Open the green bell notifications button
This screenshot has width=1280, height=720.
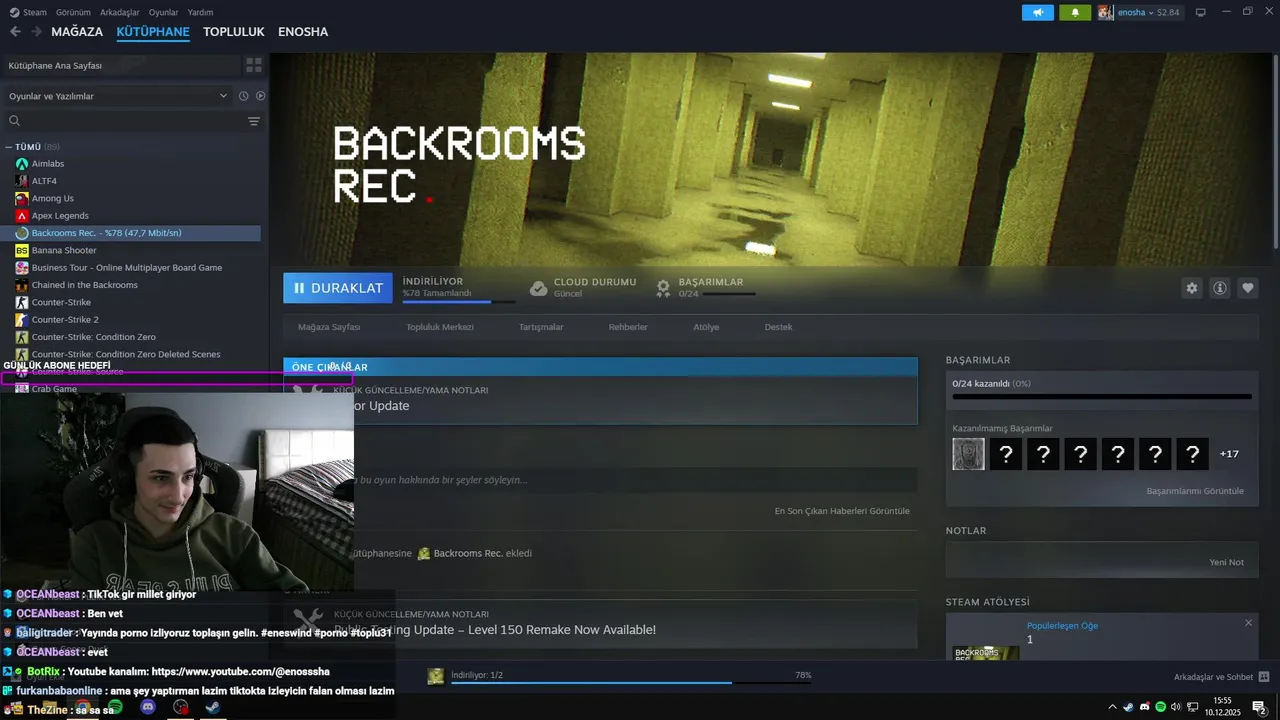click(x=1075, y=12)
